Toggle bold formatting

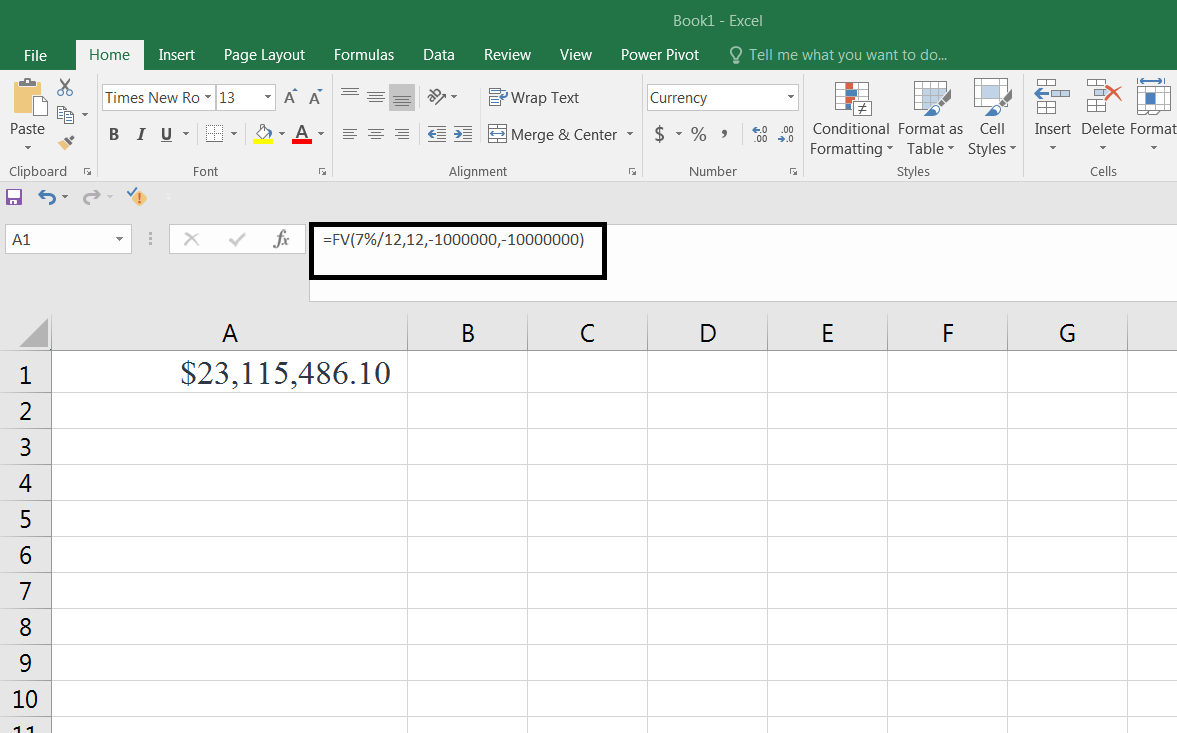[114, 134]
